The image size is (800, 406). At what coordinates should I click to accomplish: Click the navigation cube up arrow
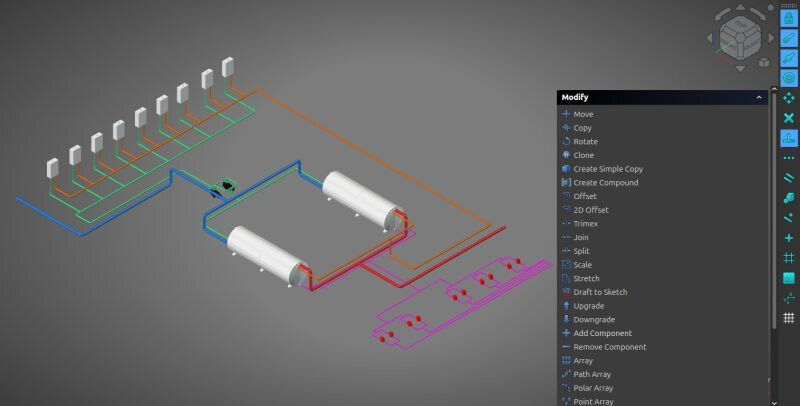(738, 7)
